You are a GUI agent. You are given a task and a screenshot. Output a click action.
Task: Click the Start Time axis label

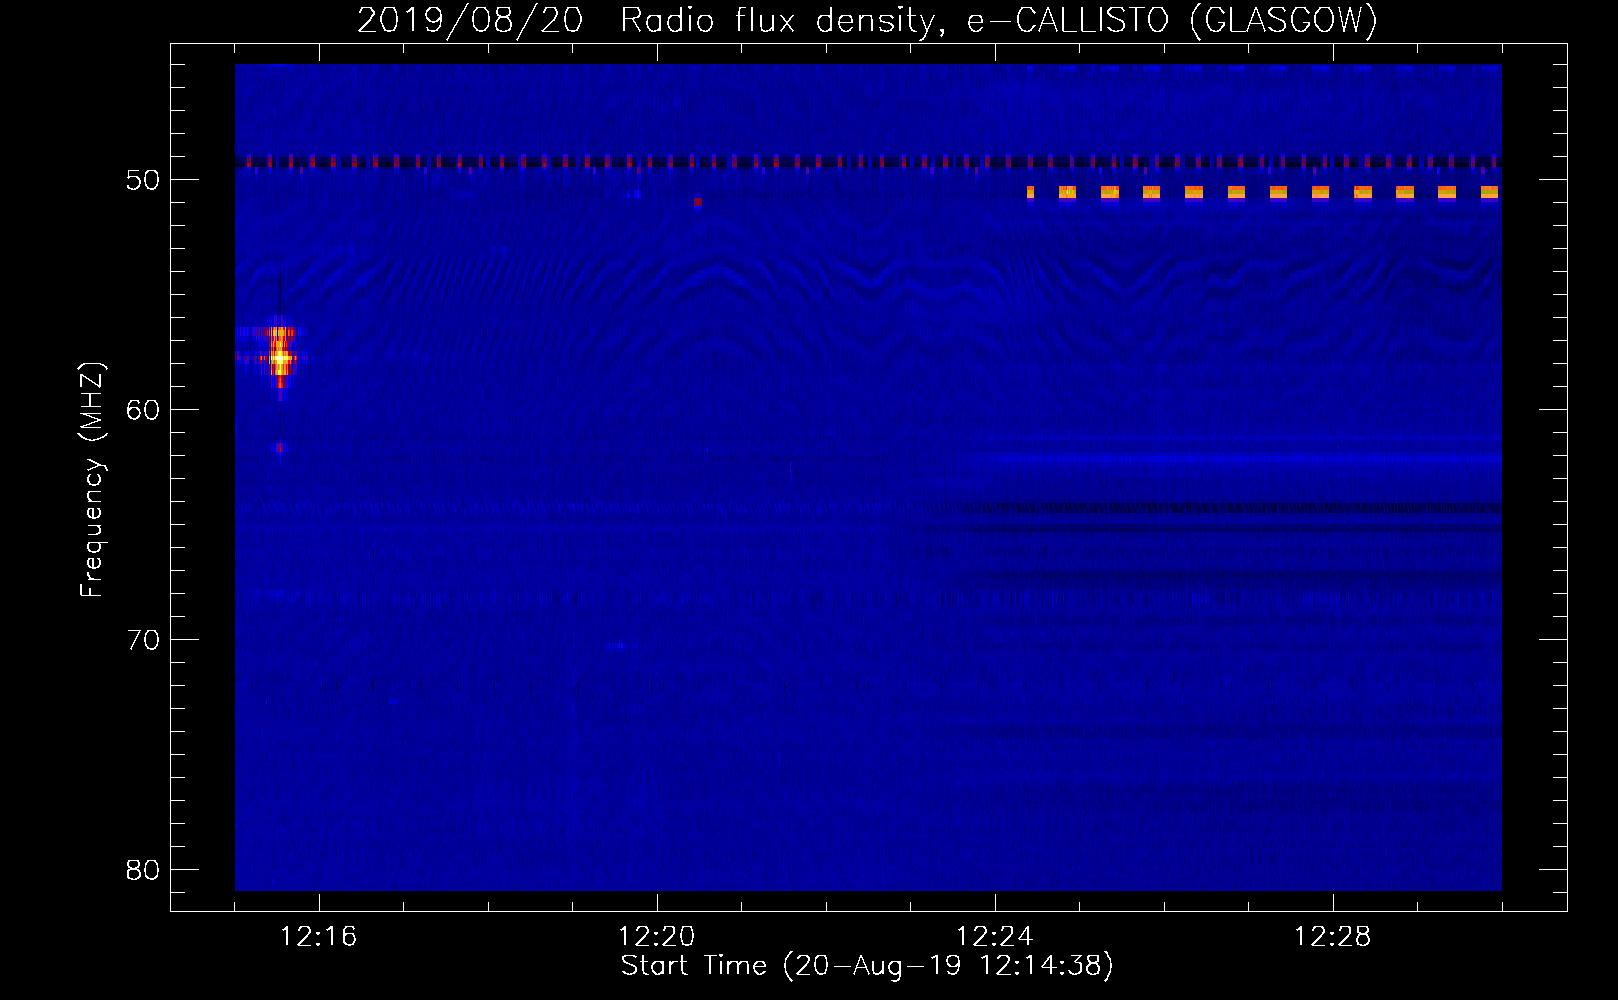pos(867,966)
